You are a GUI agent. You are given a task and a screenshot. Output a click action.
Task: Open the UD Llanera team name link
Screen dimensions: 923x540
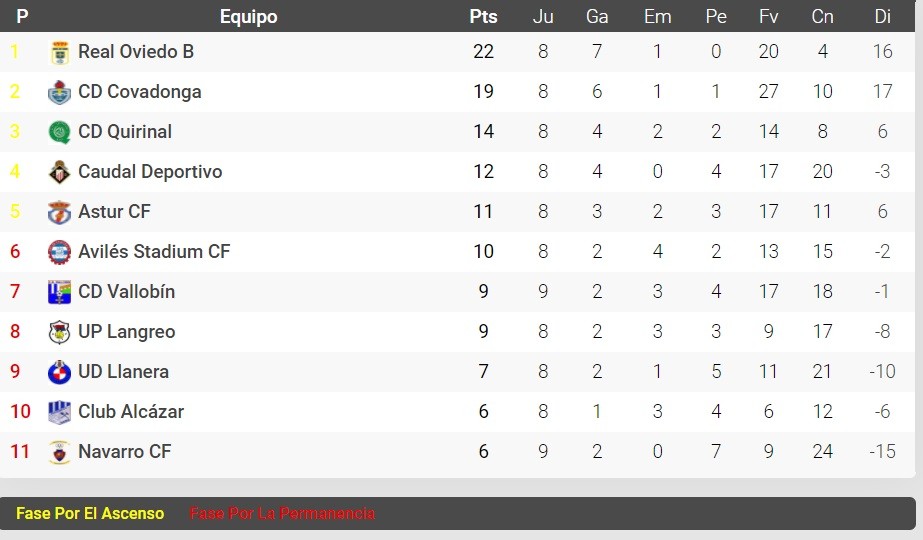click(124, 372)
